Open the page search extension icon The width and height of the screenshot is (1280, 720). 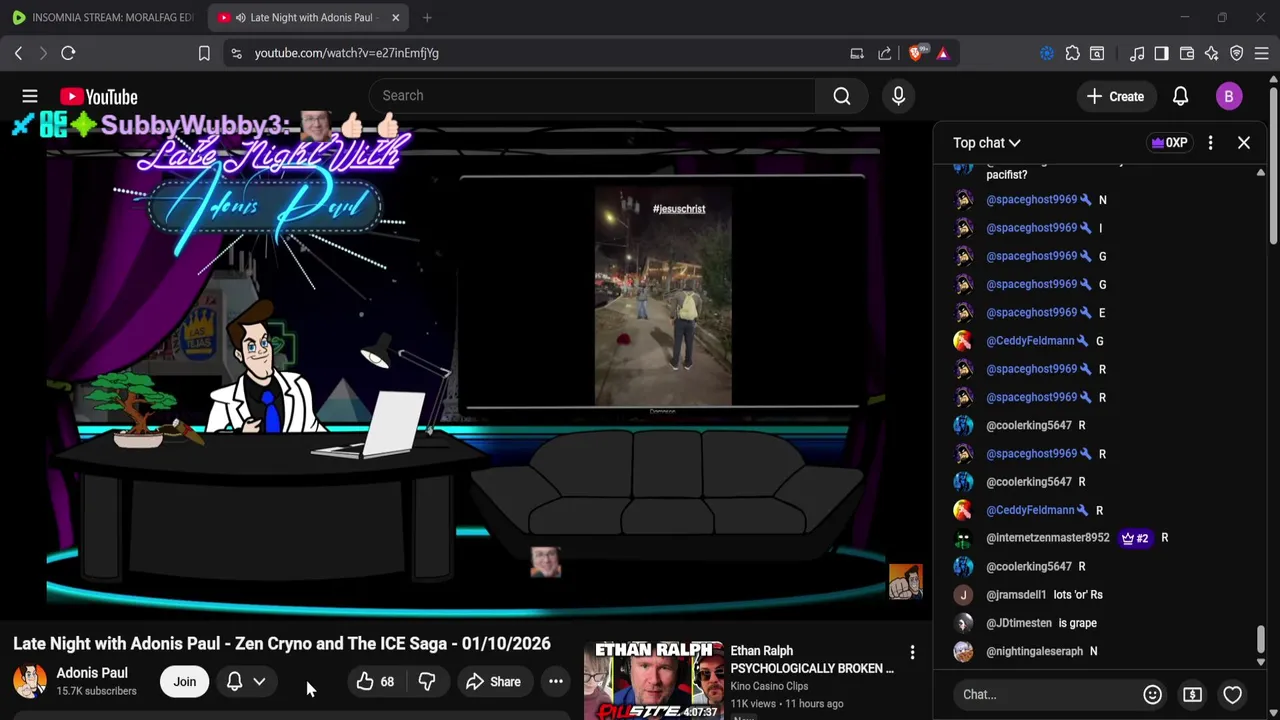(1097, 53)
